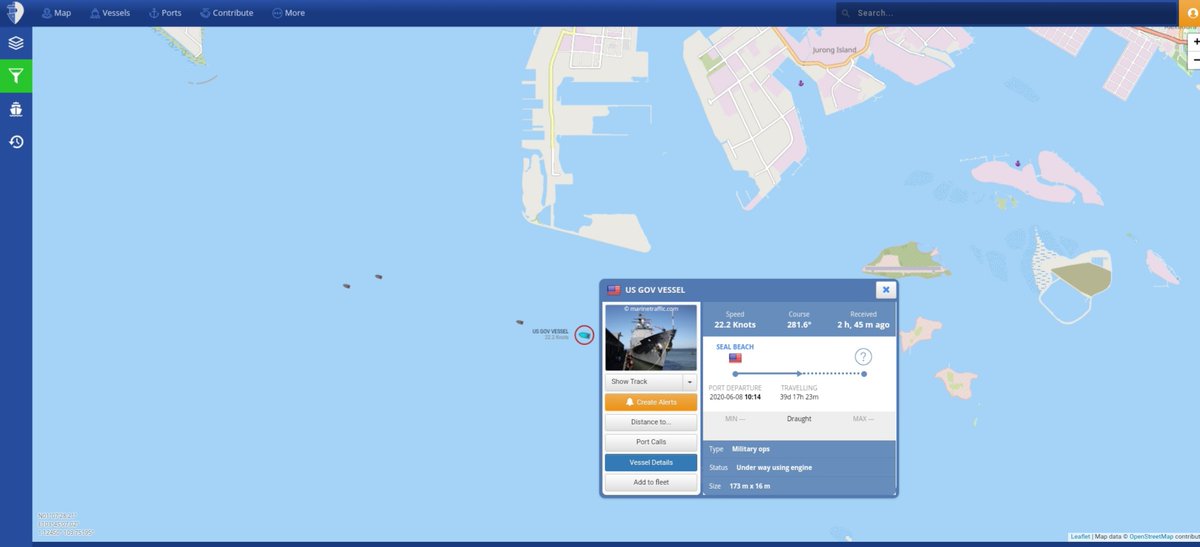
Task: Add the vessel to fleet
Action: pyautogui.click(x=650, y=482)
